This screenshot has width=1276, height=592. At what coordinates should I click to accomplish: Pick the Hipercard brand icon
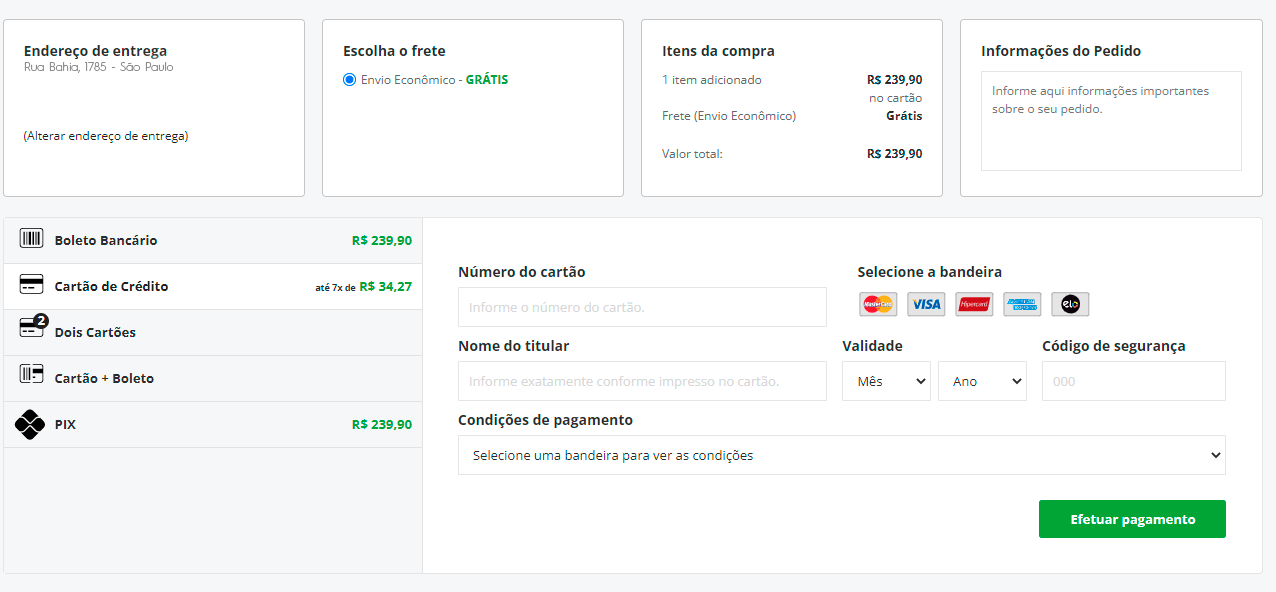click(x=974, y=304)
